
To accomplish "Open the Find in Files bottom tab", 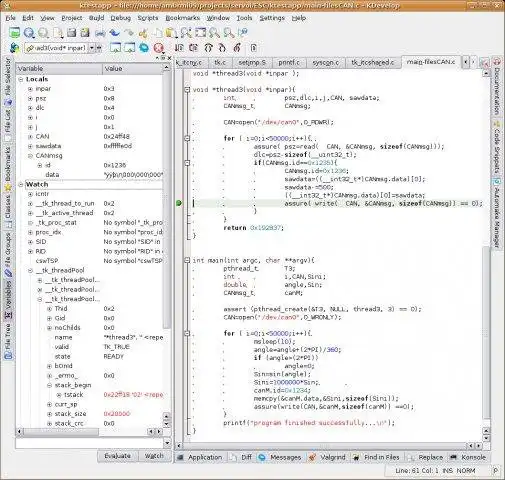I will (x=376, y=457).
